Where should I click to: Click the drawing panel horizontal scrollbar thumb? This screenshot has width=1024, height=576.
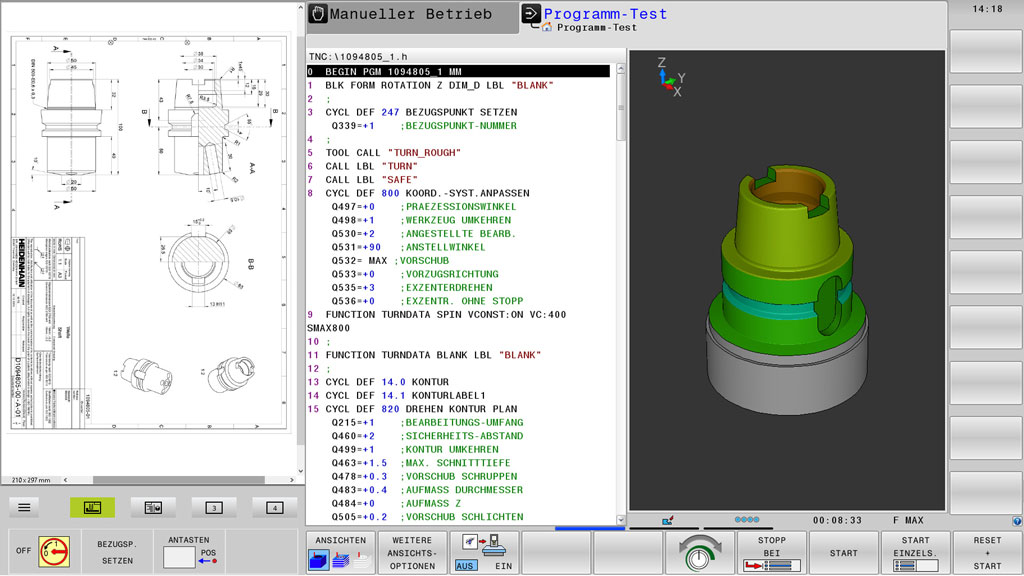coord(178,480)
